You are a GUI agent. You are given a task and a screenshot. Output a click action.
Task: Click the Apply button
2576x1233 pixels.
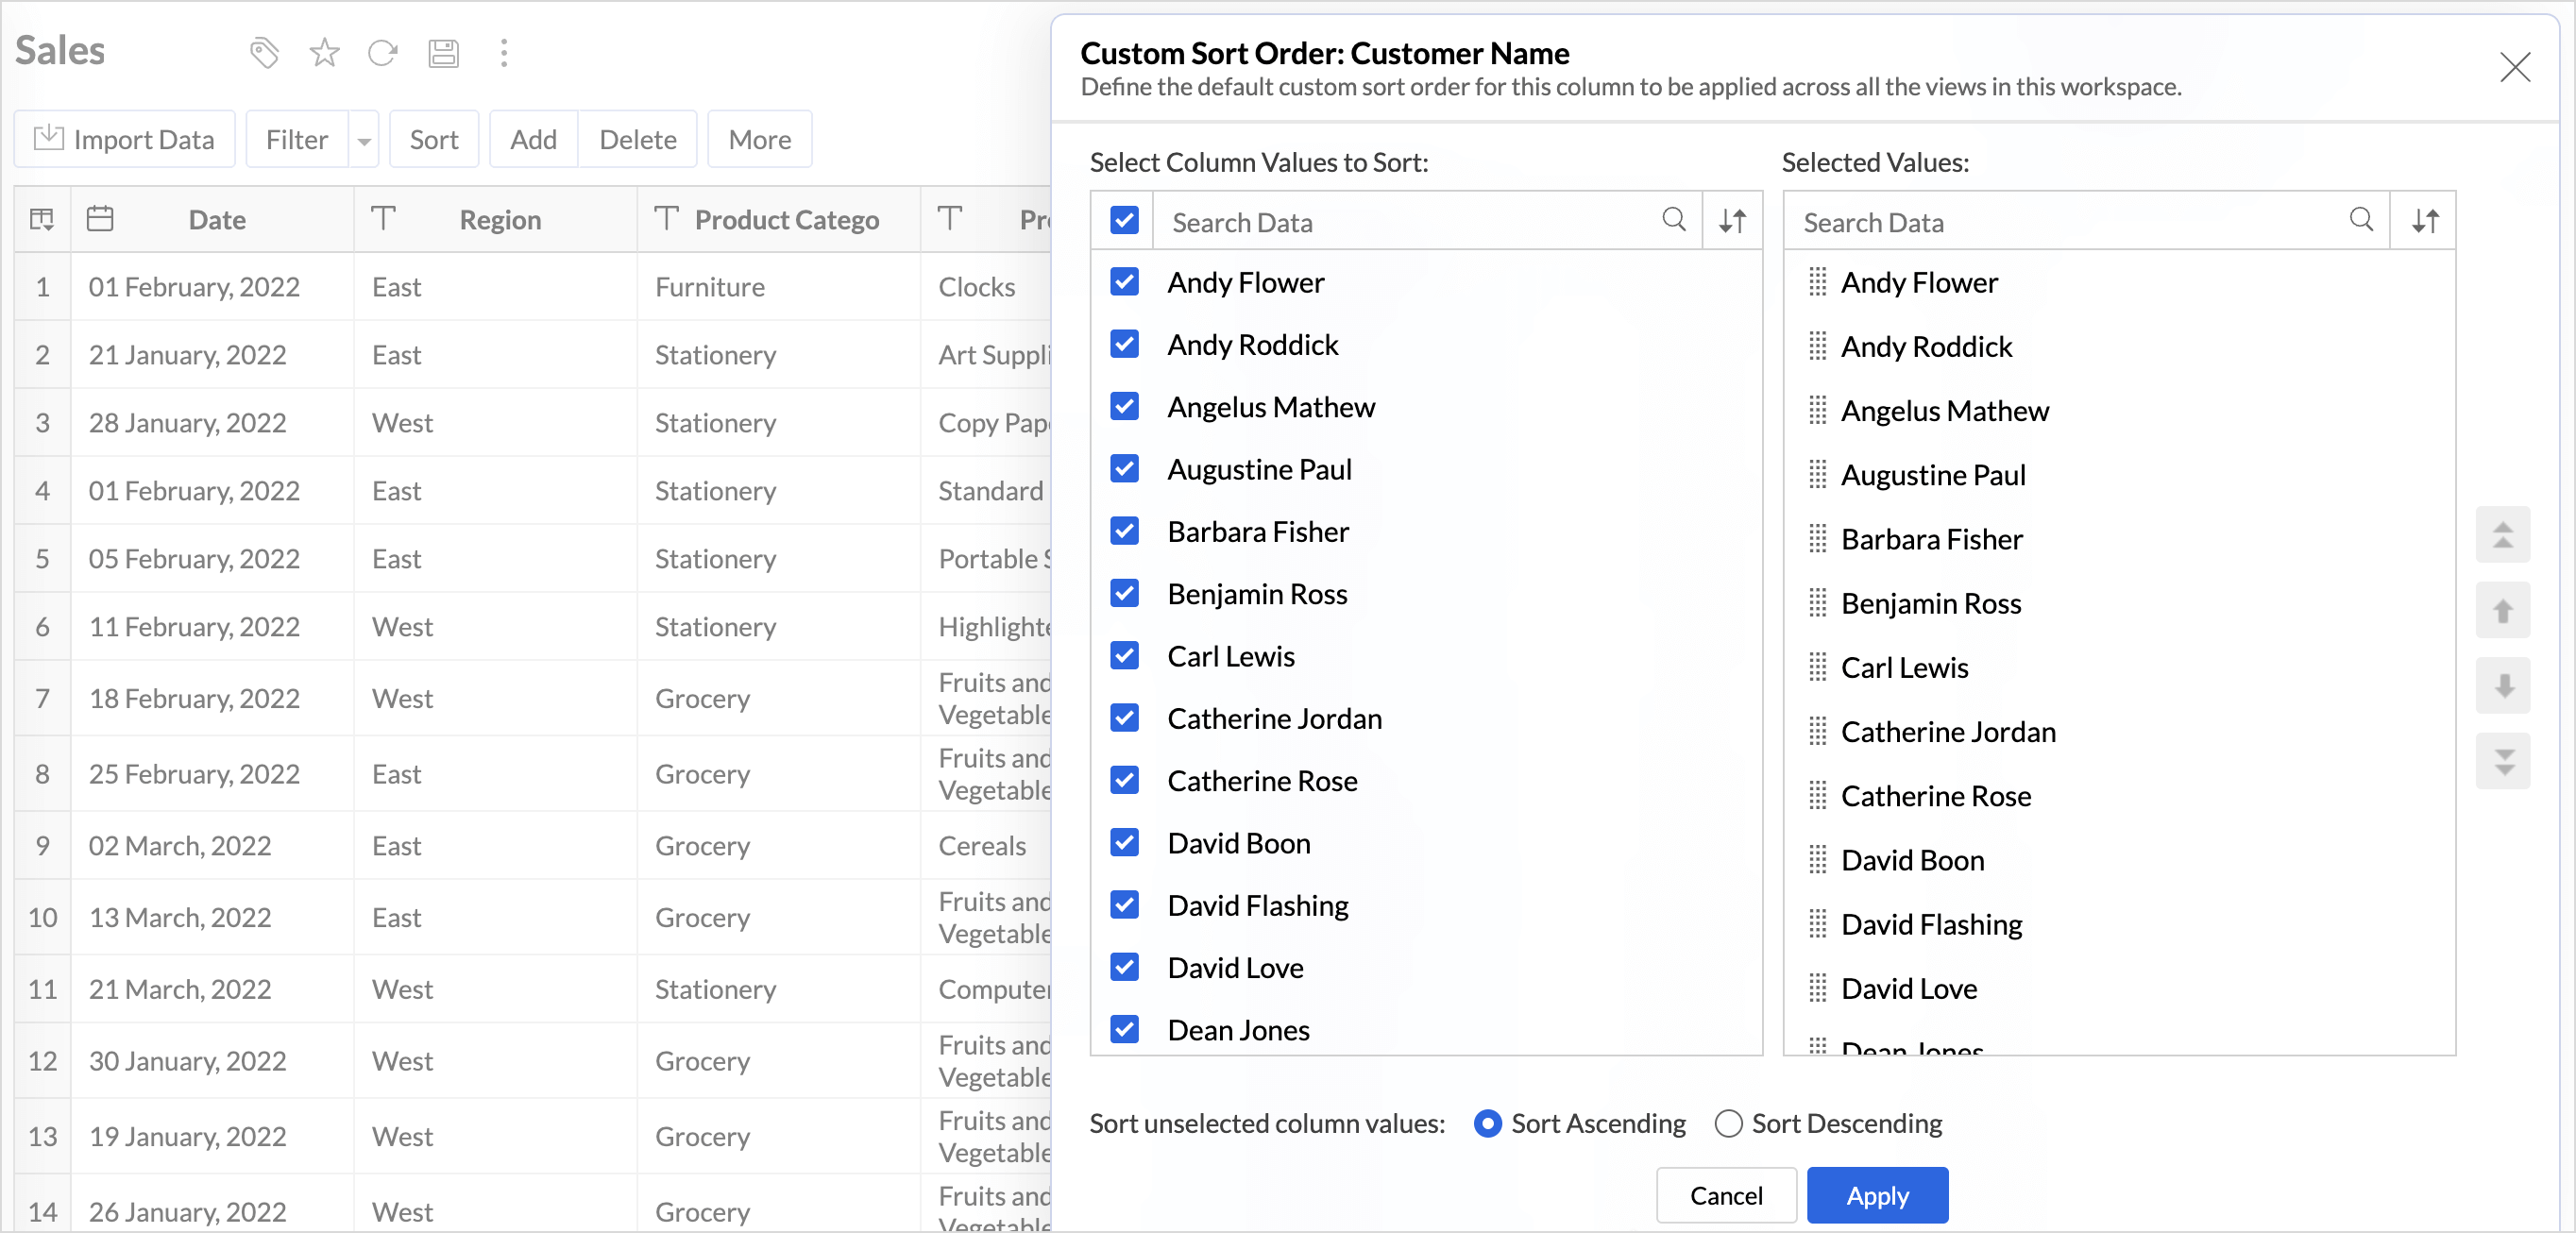[1876, 1195]
